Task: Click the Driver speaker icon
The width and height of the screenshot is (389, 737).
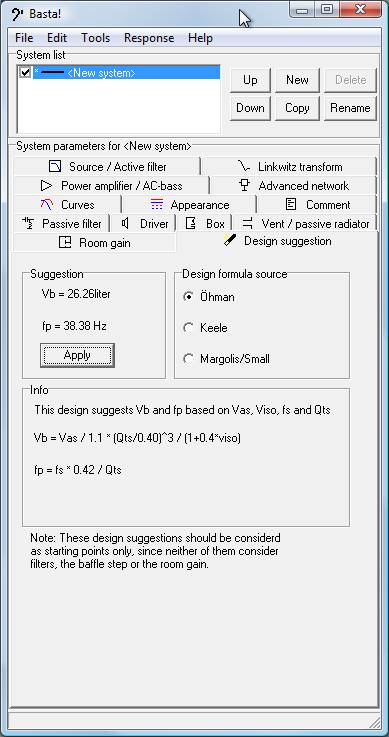Action: click(x=125, y=223)
